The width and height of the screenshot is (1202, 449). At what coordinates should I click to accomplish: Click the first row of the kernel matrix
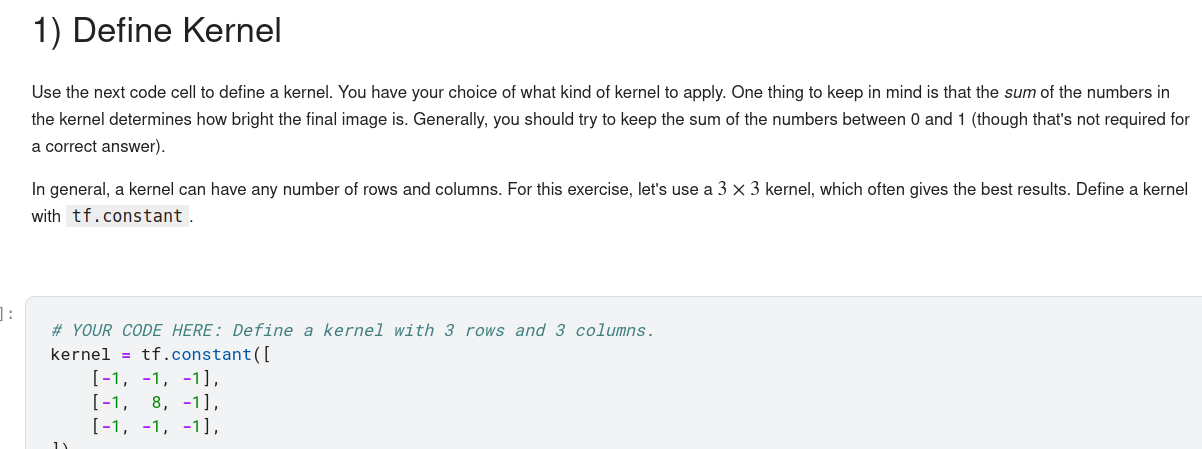[x=154, y=379]
